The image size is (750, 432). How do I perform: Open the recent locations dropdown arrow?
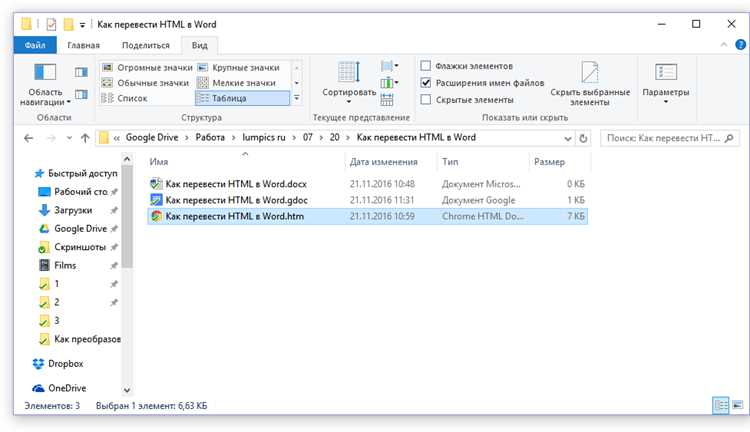pos(69,138)
